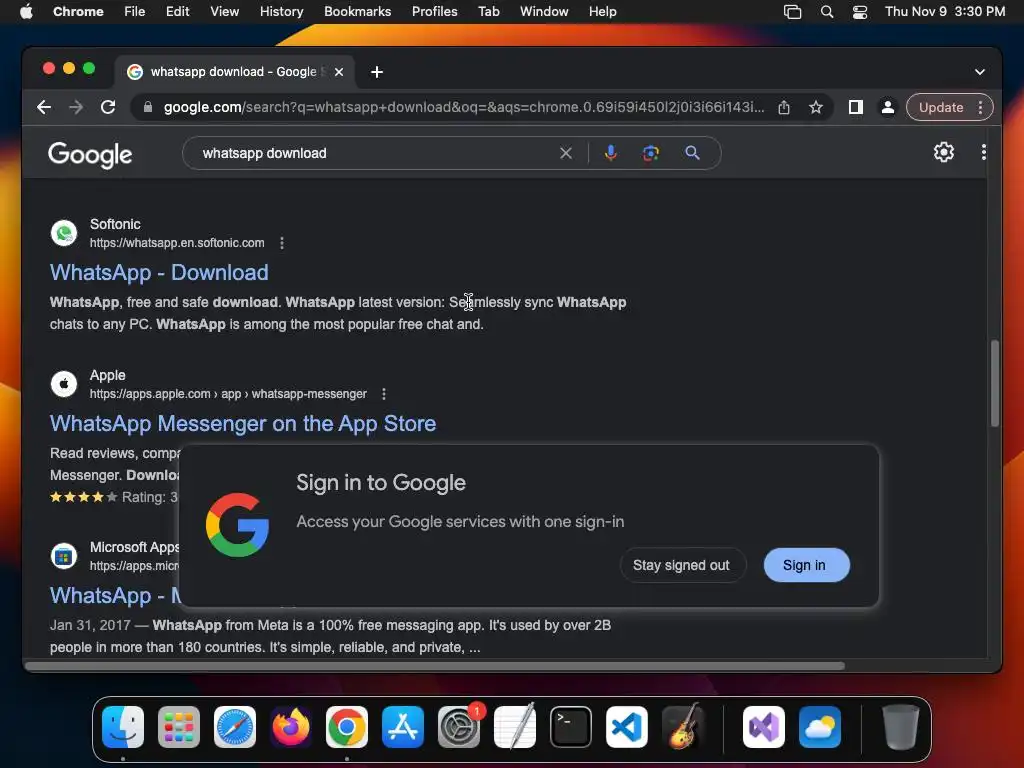1024x768 pixels.
Task: Open the menu bar date and time
Action: [x=944, y=12]
